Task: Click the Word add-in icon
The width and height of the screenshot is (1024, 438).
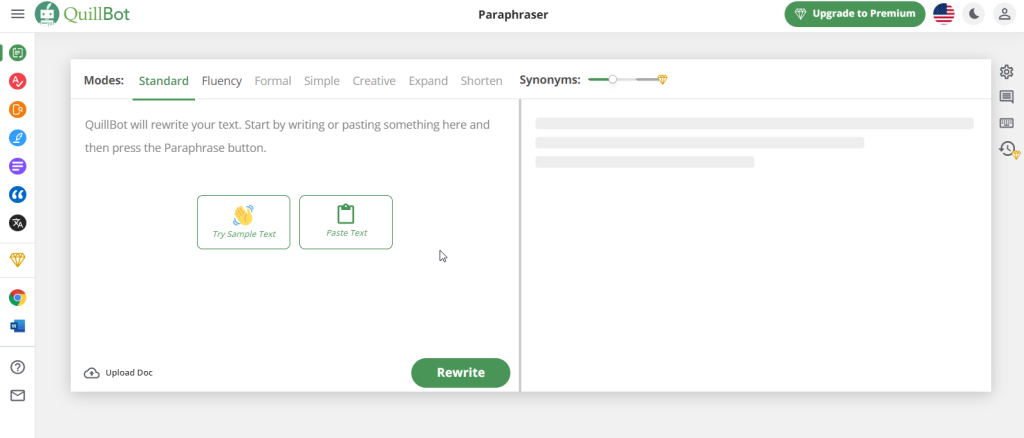Action: [x=17, y=326]
